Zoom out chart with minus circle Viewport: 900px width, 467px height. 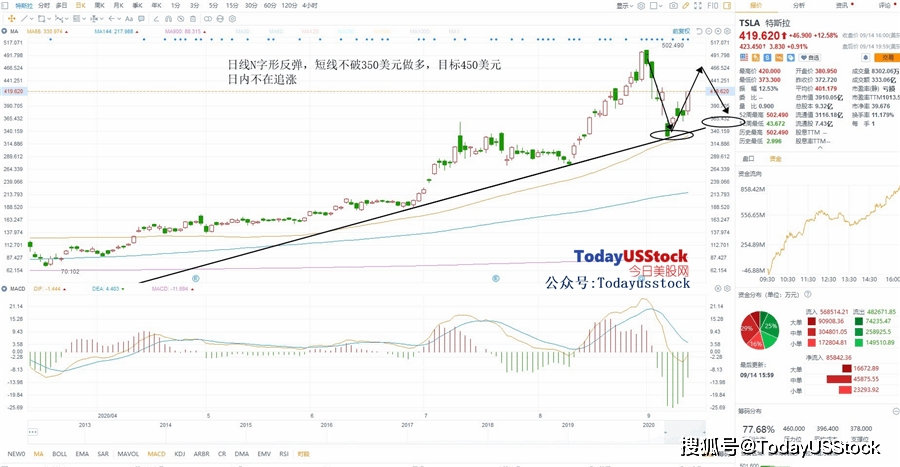(x=709, y=31)
